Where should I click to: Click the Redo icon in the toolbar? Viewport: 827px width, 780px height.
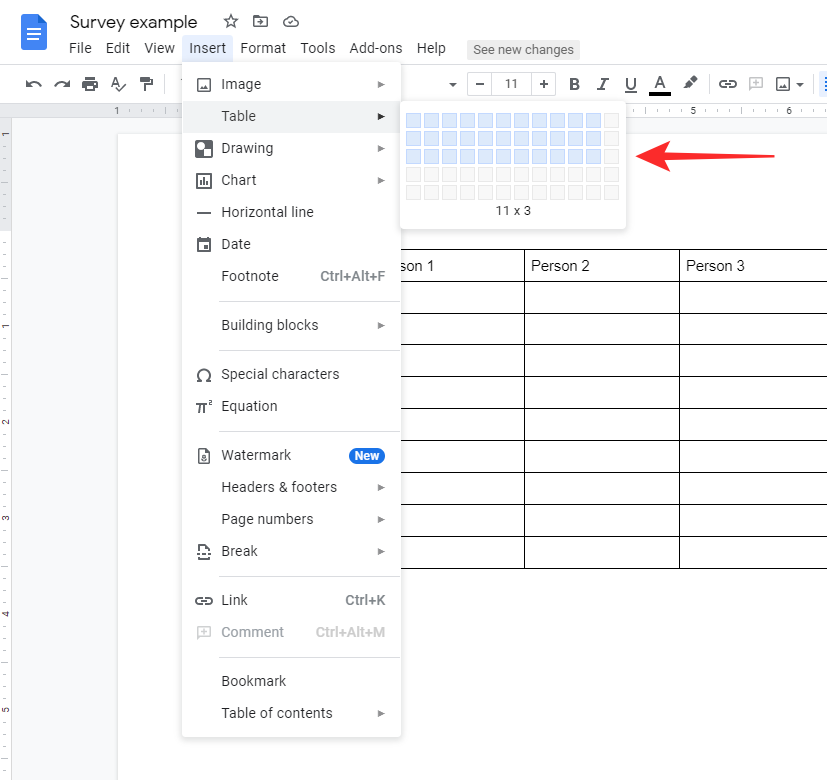tap(62, 84)
